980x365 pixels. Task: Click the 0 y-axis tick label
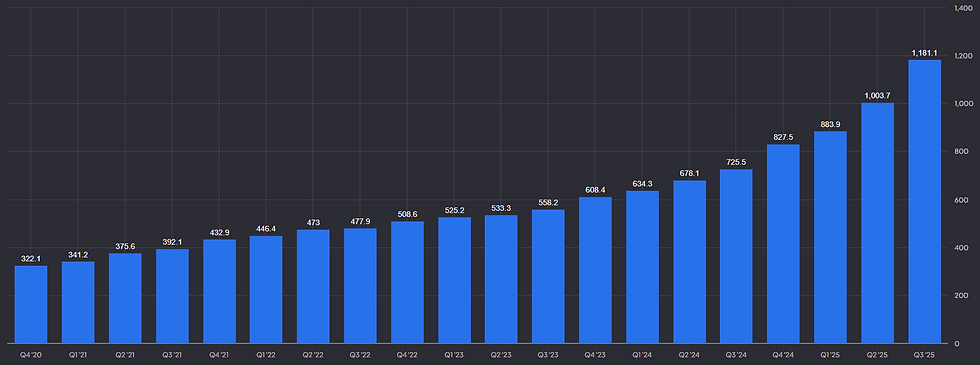957,344
